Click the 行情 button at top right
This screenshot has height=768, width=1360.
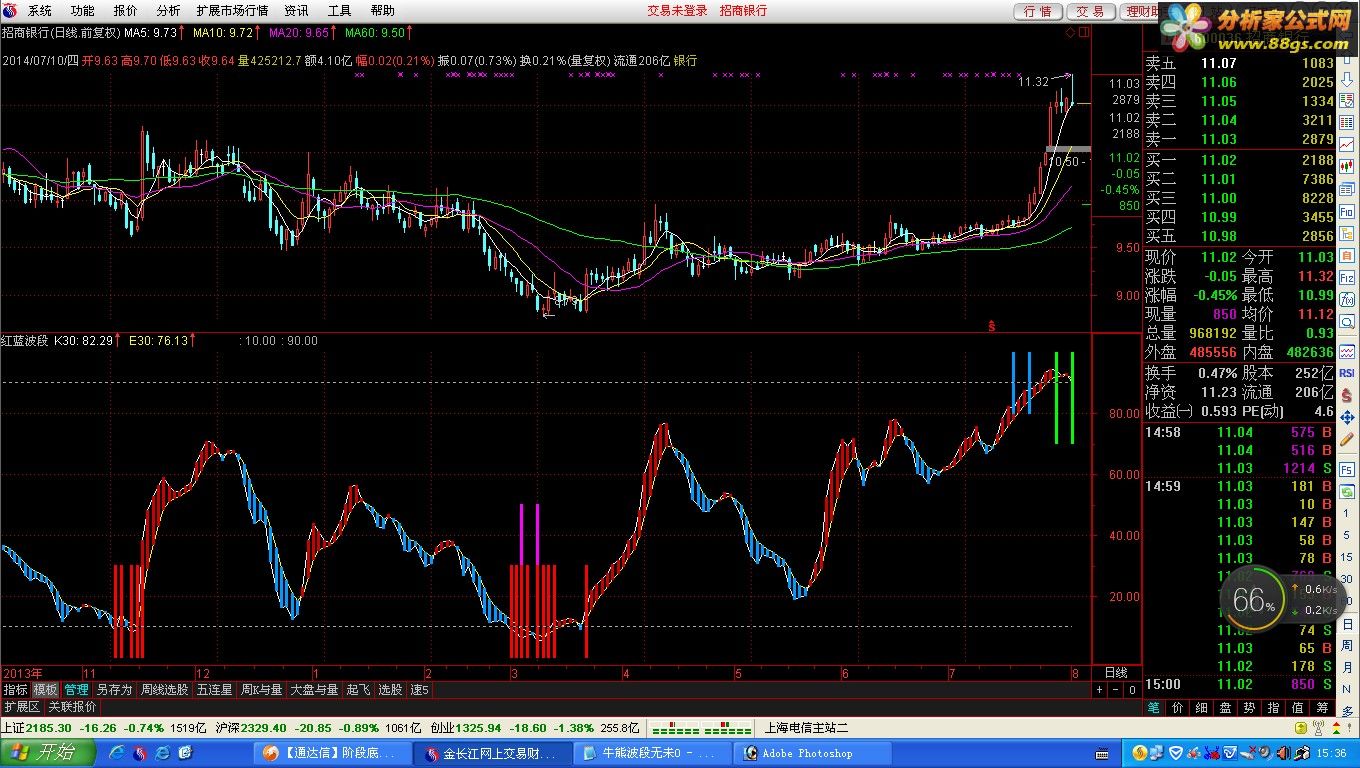tap(1038, 11)
